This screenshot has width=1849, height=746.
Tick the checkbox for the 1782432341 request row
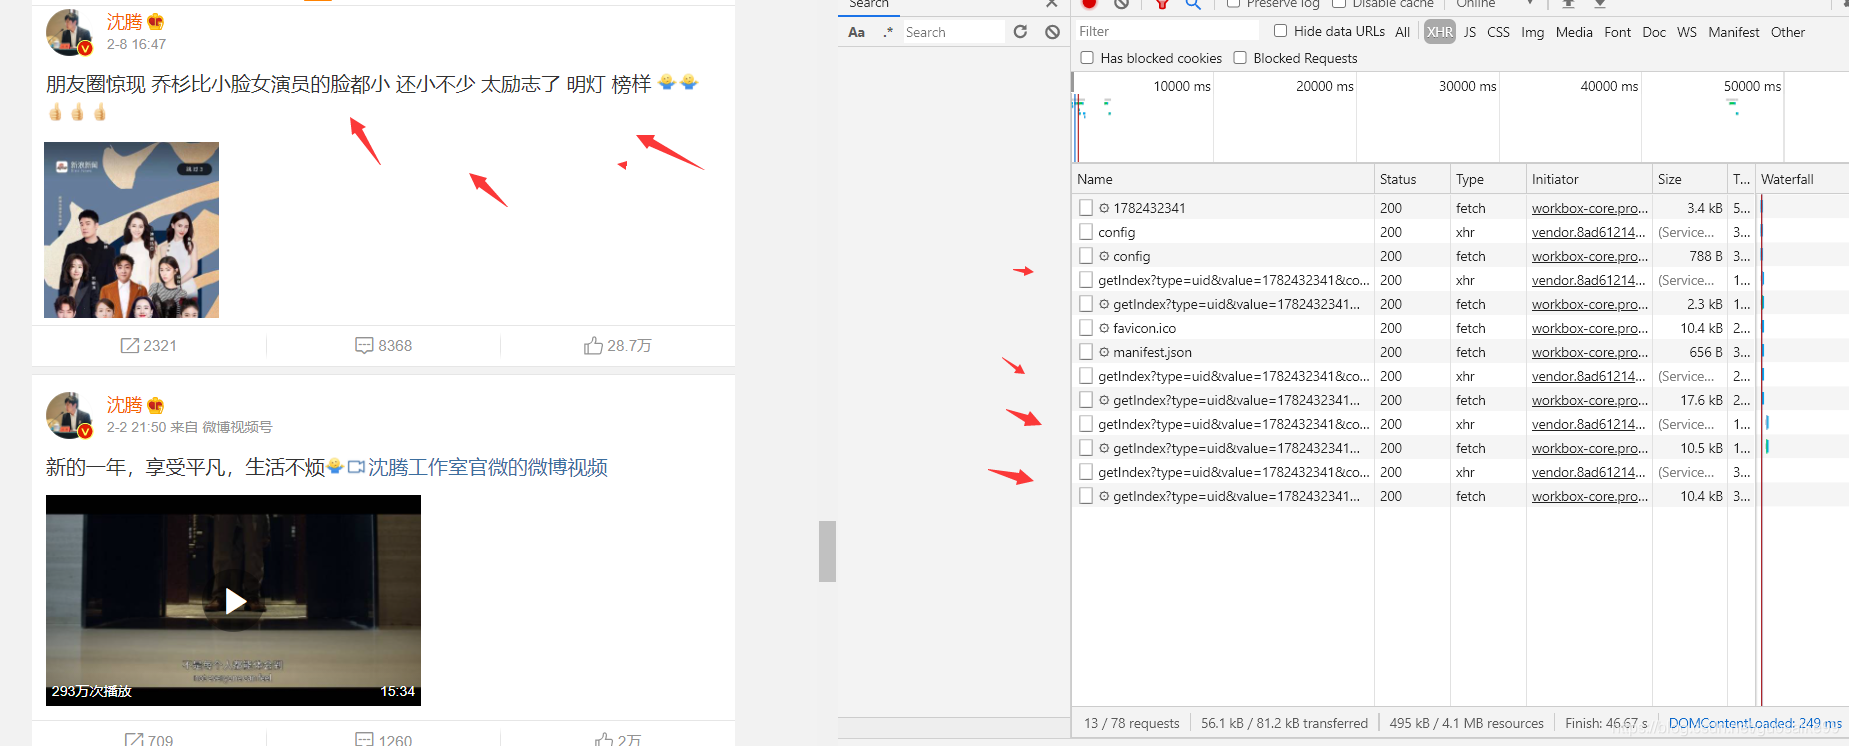tap(1086, 208)
